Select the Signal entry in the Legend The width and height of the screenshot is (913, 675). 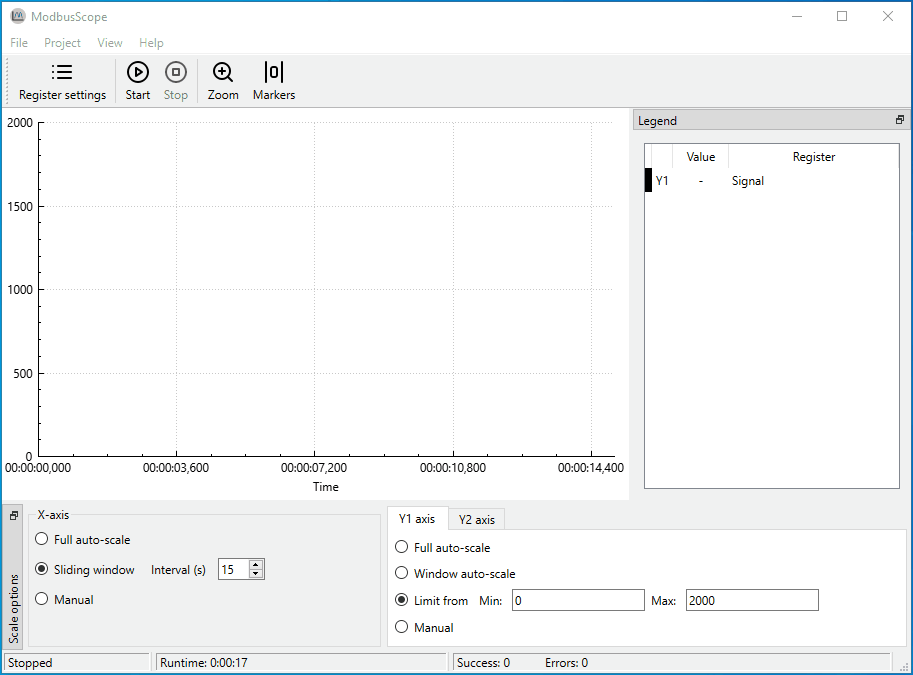click(x=747, y=181)
